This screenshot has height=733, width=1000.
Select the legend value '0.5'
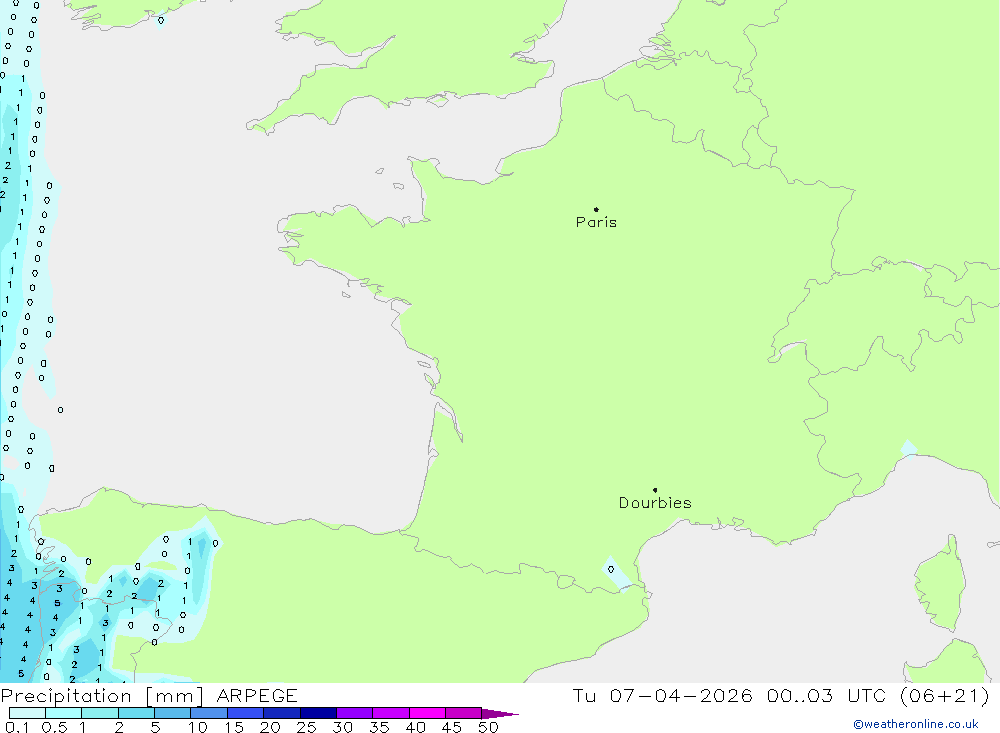(54, 727)
